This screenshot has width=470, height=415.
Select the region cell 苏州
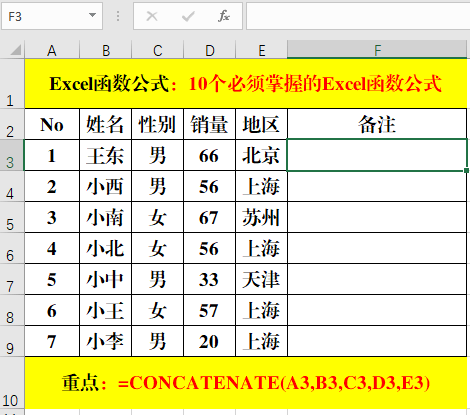coord(262,217)
